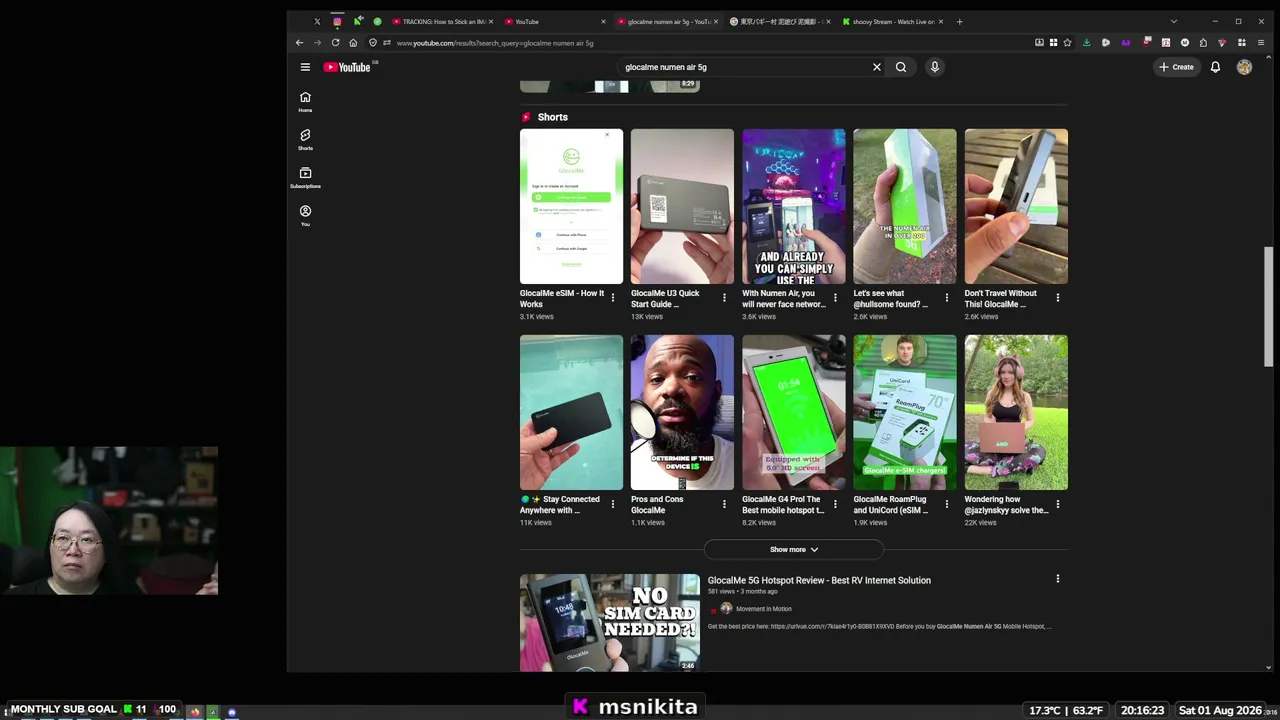Play the Wondering how @jazlynskyy short thumbnail
1280x720 pixels.
click(1016, 412)
